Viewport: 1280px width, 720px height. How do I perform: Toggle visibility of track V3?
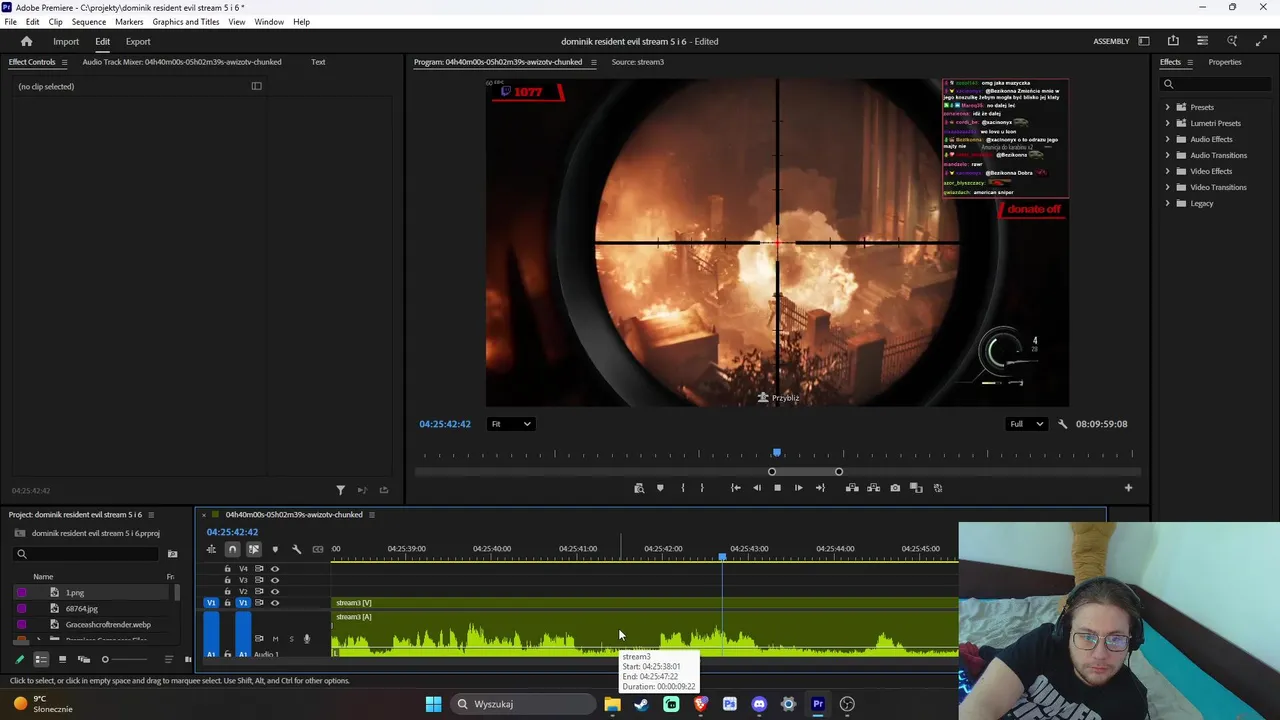[x=275, y=580]
